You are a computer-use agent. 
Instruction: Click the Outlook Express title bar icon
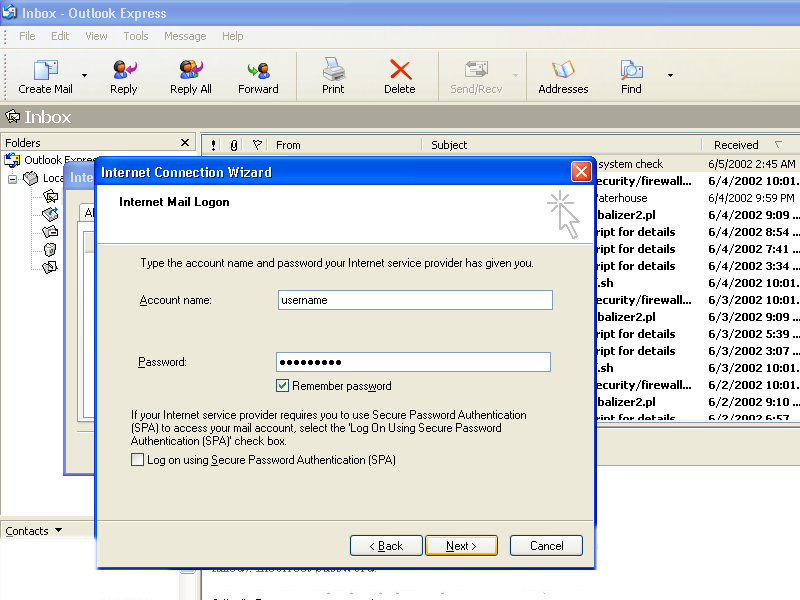pos(10,12)
